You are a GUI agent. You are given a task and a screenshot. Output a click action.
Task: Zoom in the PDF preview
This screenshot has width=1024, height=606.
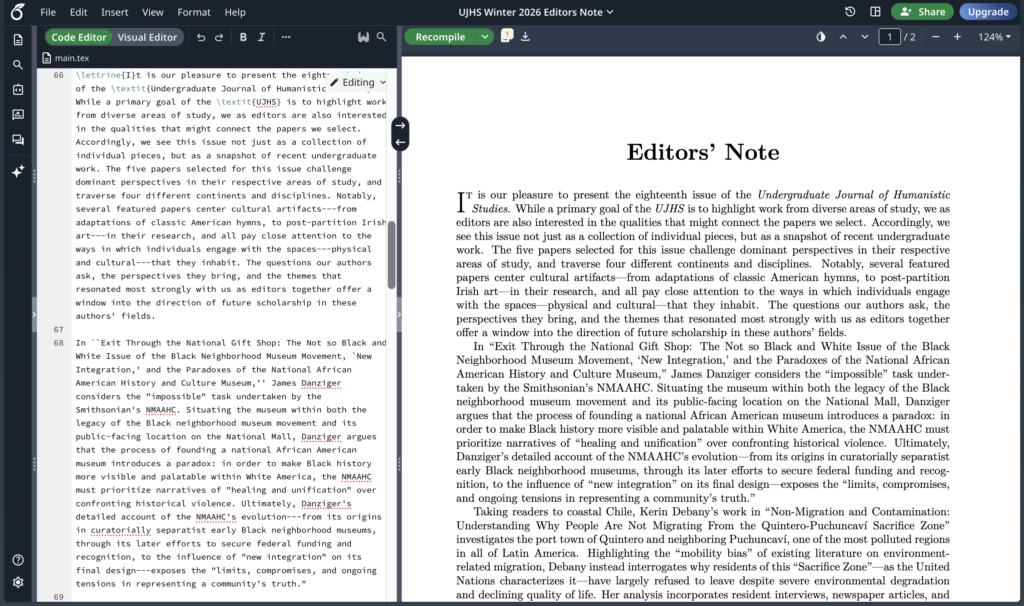[x=957, y=37]
